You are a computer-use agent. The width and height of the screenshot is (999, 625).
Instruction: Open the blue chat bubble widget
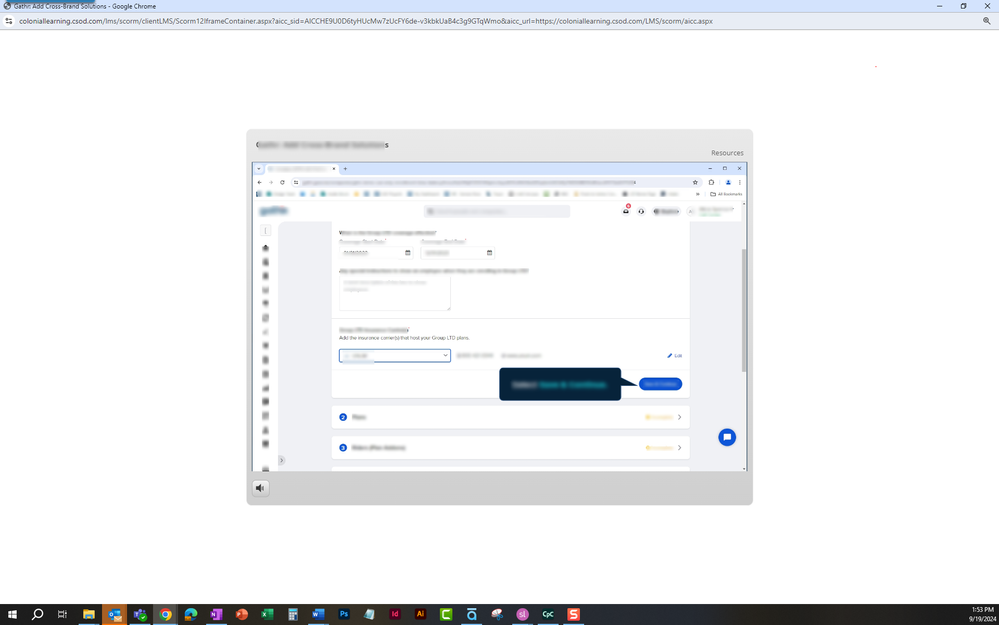pos(727,437)
